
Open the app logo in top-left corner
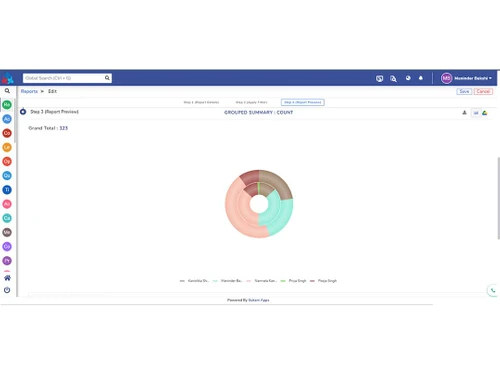coord(8,78)
